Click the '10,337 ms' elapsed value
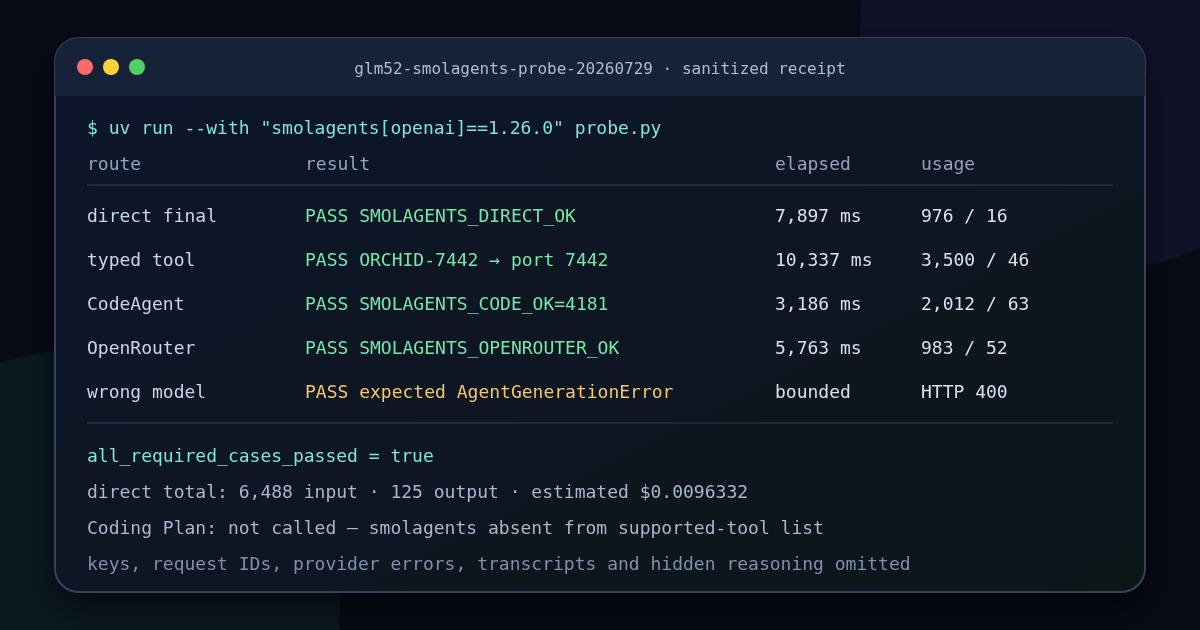This screenshot has width=1200, height=630. pyautogui.click(x=824, y=260)
